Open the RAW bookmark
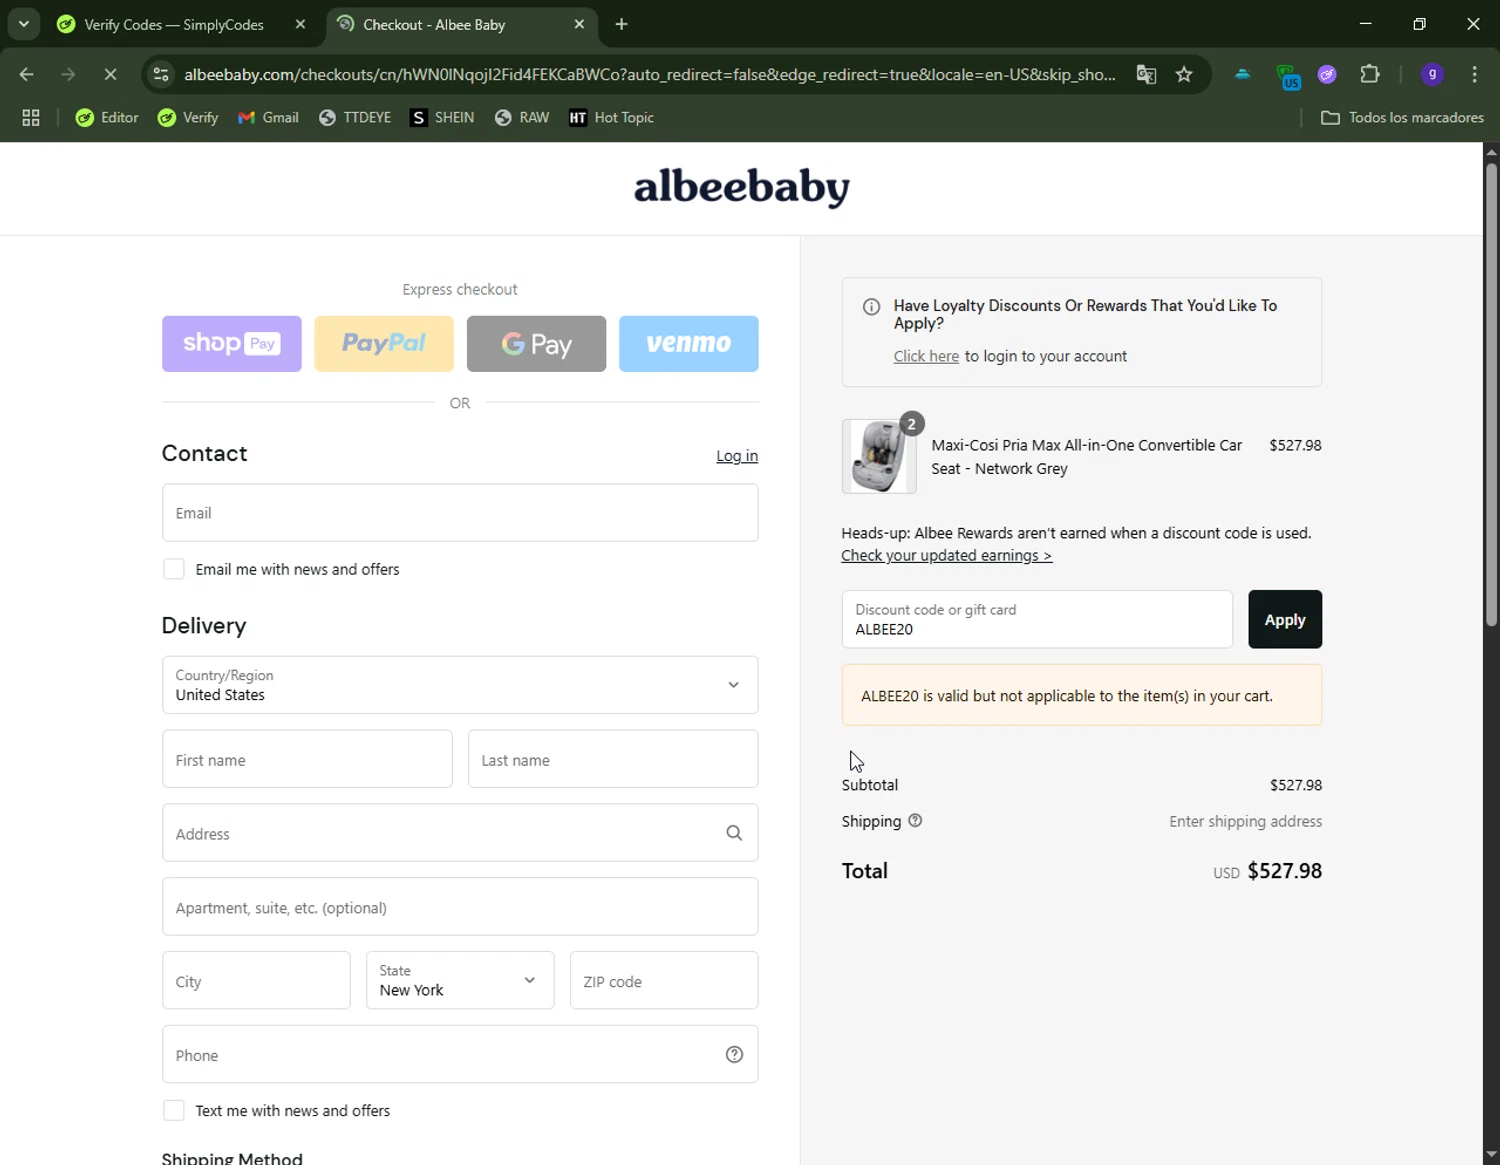 [x=522, y=118]
